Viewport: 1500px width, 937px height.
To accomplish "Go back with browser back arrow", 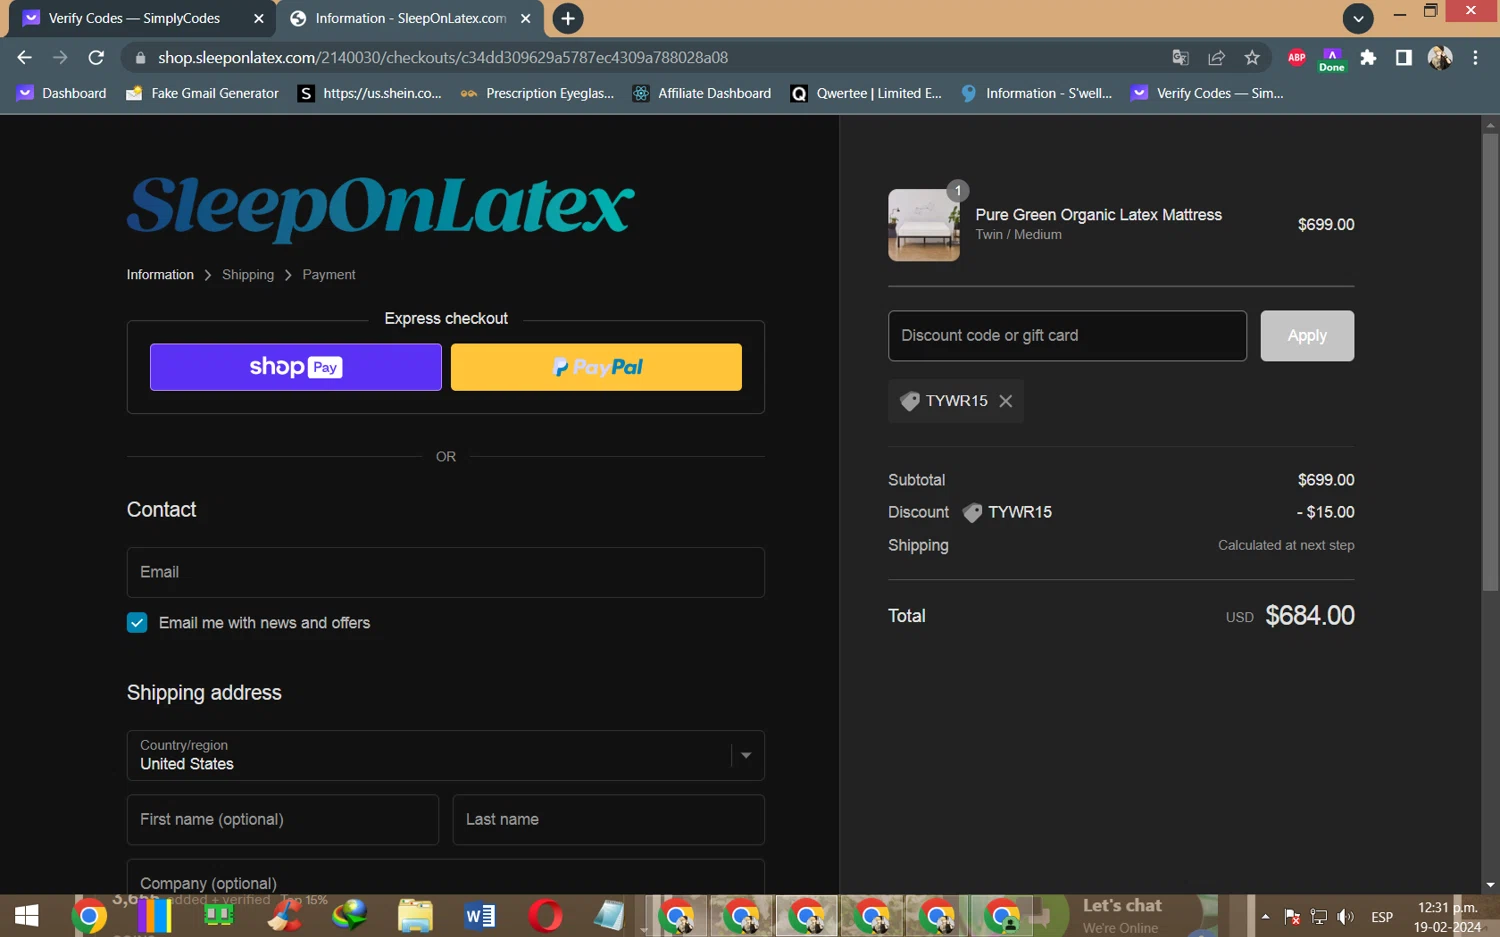I will click(24, 58).
